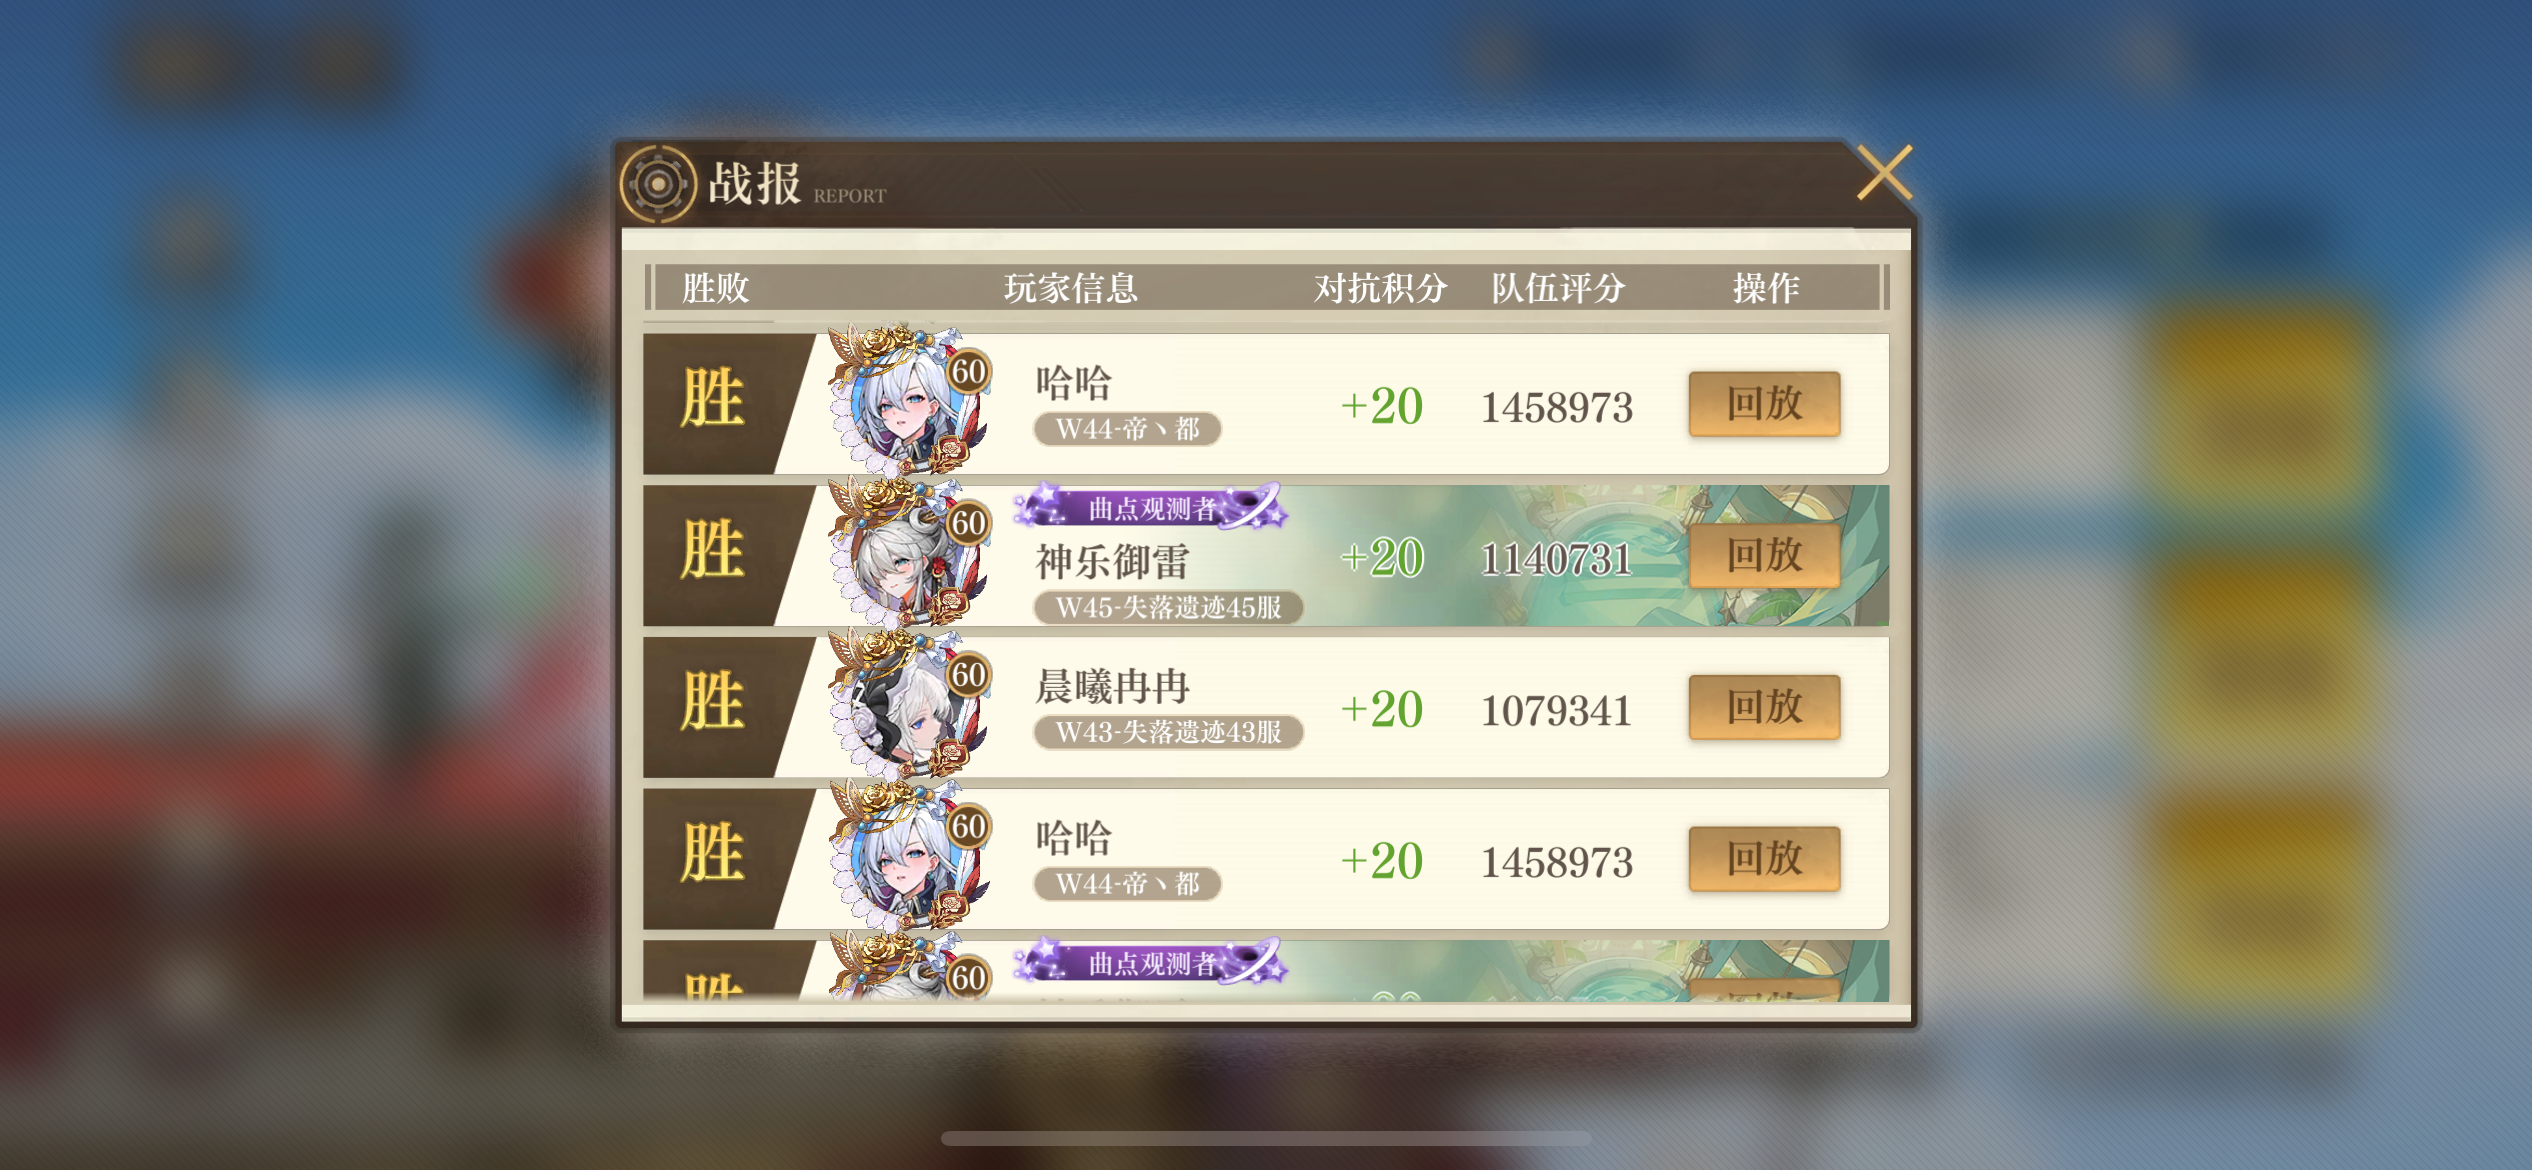Tap the W45-失落遗迹45服 server tag
Screen dimensions: 2532x1170
[x=1168, y=607]
